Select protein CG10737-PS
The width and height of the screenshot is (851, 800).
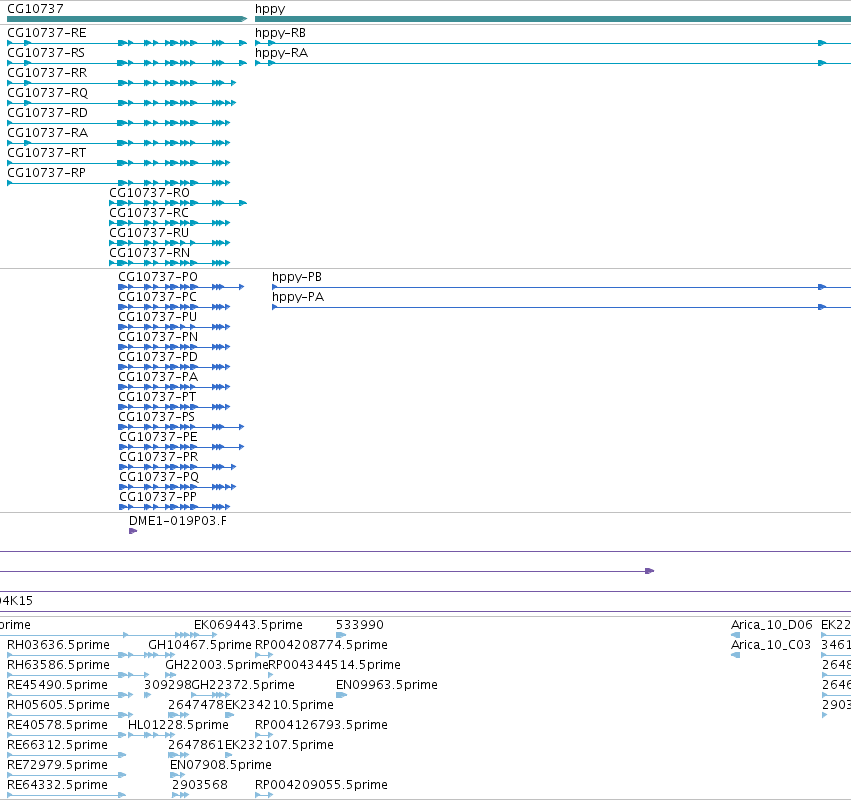tap(156, 417)
